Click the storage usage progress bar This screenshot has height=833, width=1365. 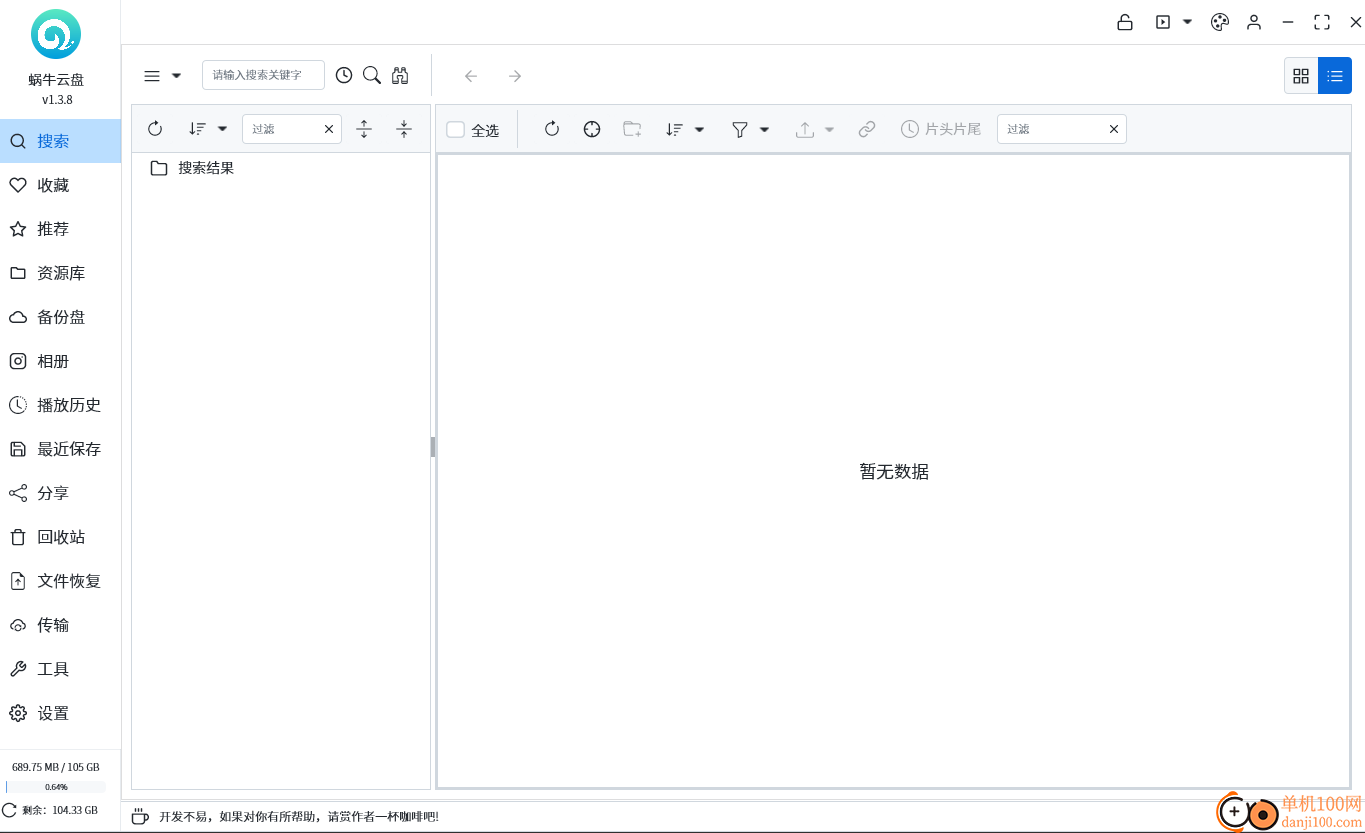click(56, 787)
